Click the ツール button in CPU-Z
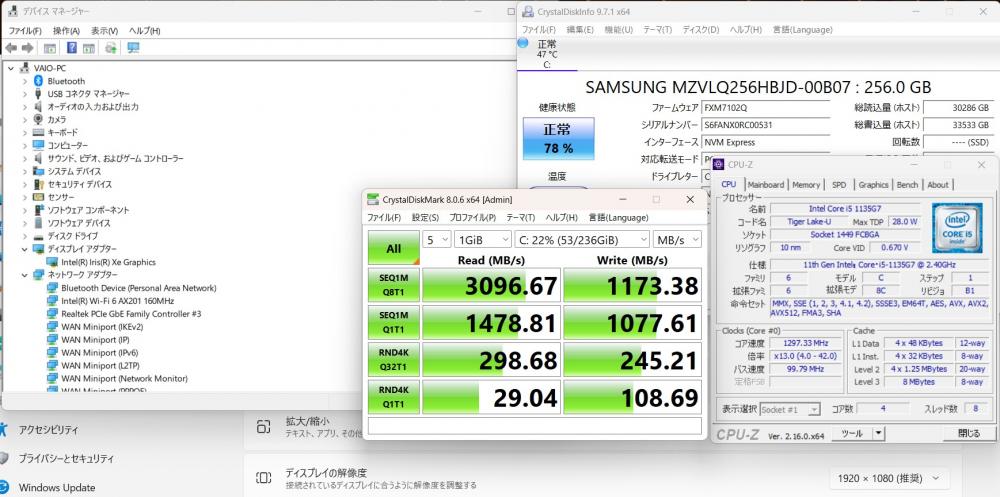This screenshot has height=497, width=1000. click(x=853, y=433)
